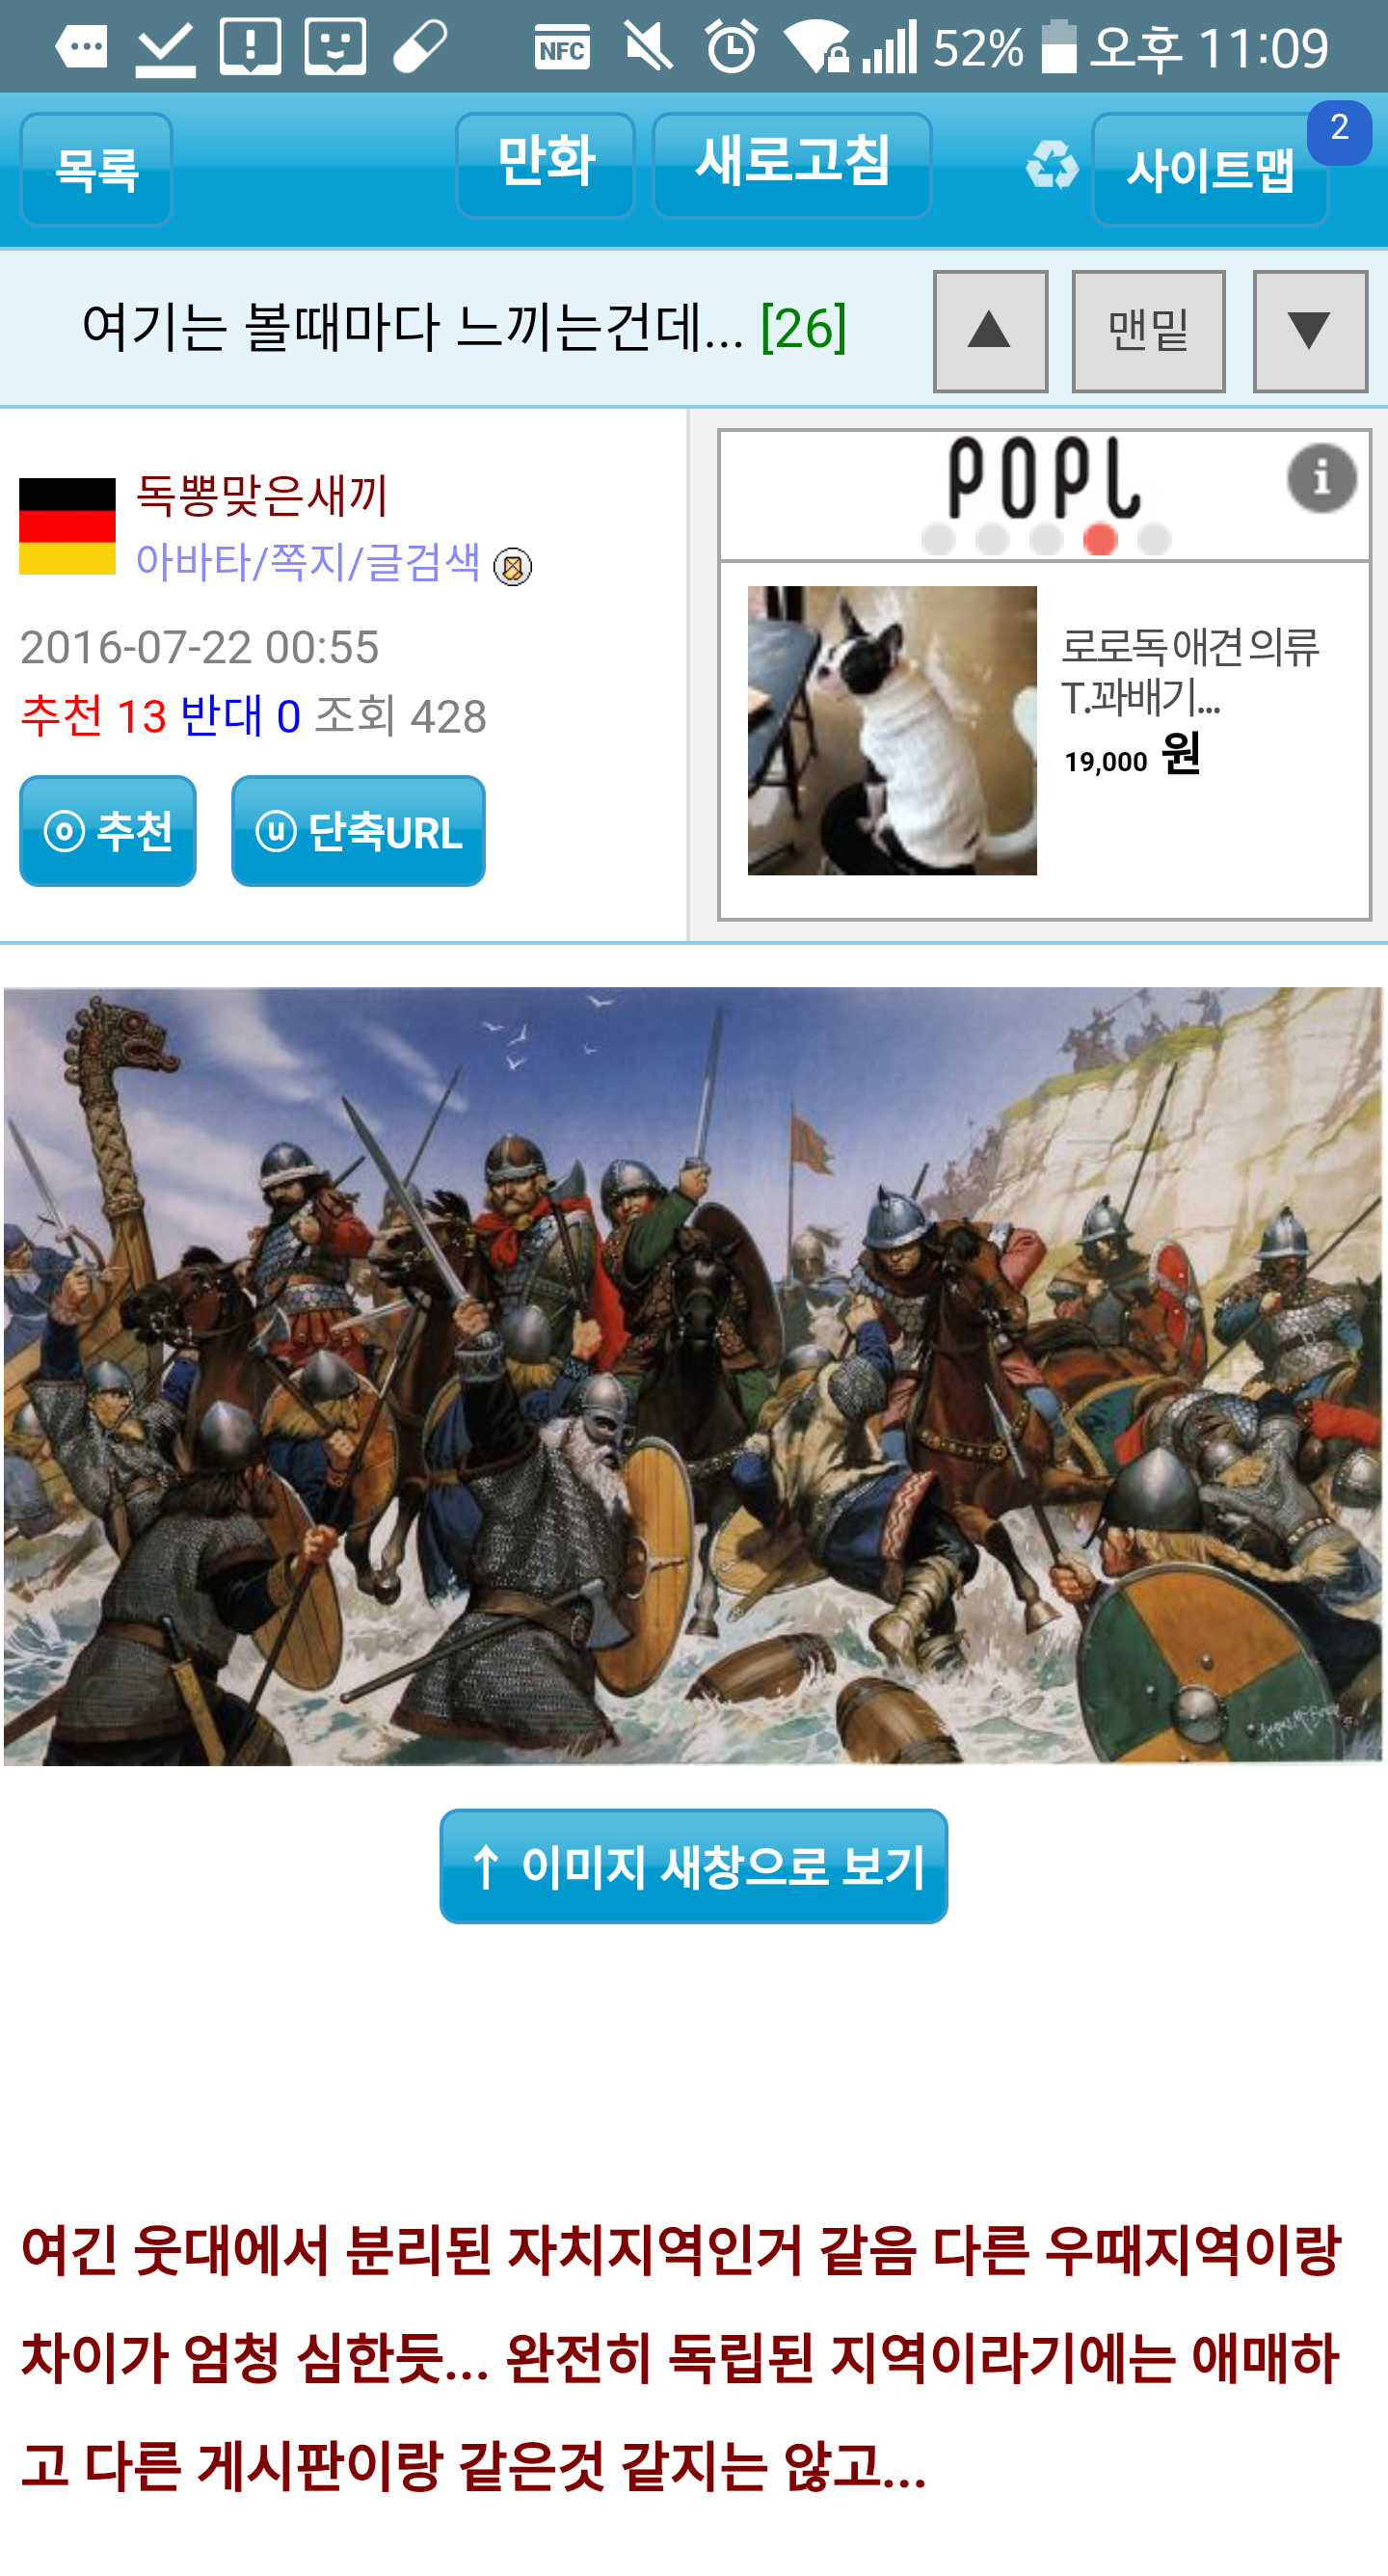Open the 만화 tab
1388x2576 pixels.
545,165
